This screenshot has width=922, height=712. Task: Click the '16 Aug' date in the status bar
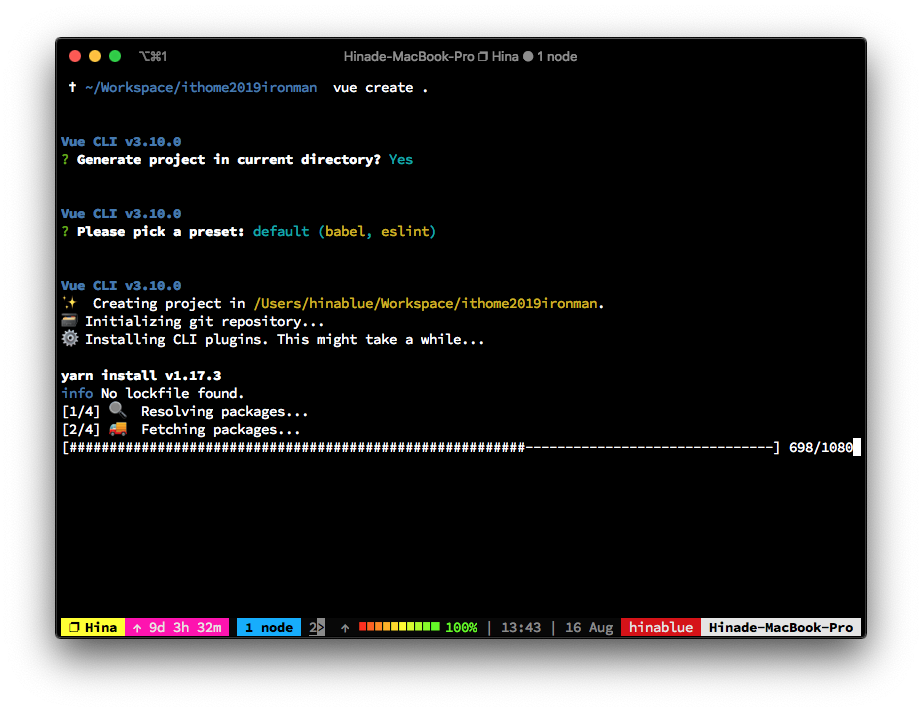(x=589, y=627)
